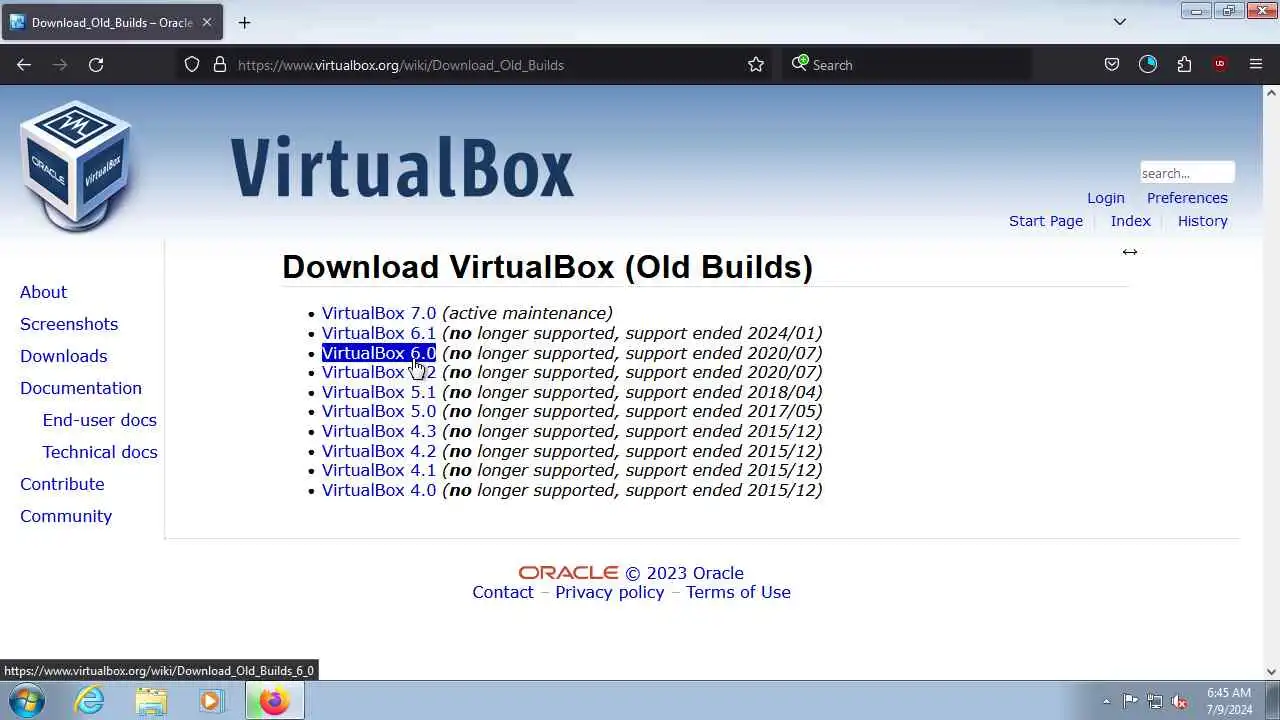Open a new tab with plus button
Screen dimensions: 1280x720
pyautogui.click(x=244, y=22)
